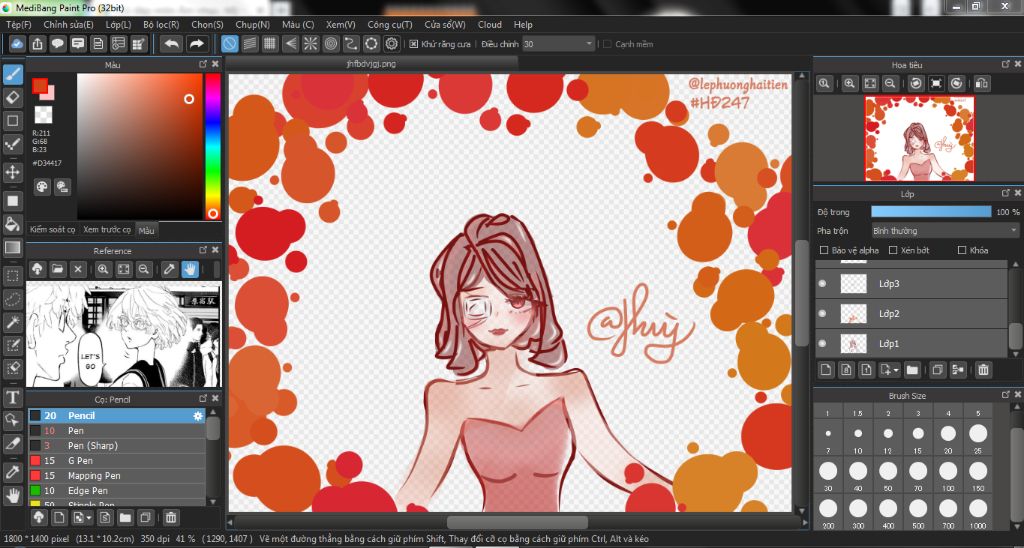Screen dimensions: 1024x548
Task: Check Bảo vệ alpha option
Action: [x=824, y=250]
